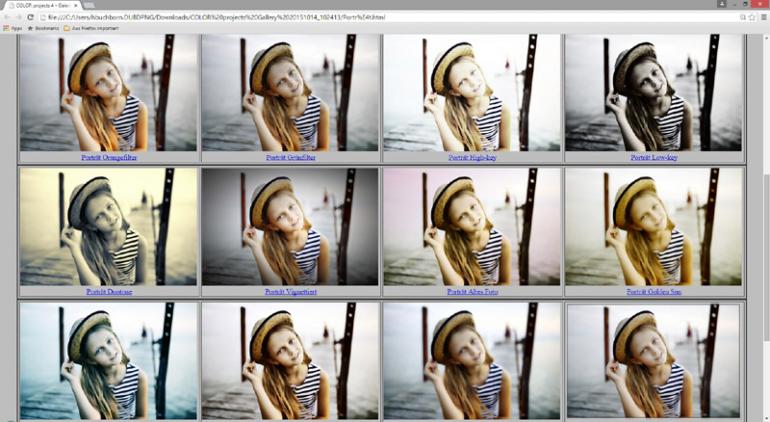Select the Altes Foto portrait thumbnail
Image resolution: width=770 pixels, height=422 pixels.
point(472,226)
